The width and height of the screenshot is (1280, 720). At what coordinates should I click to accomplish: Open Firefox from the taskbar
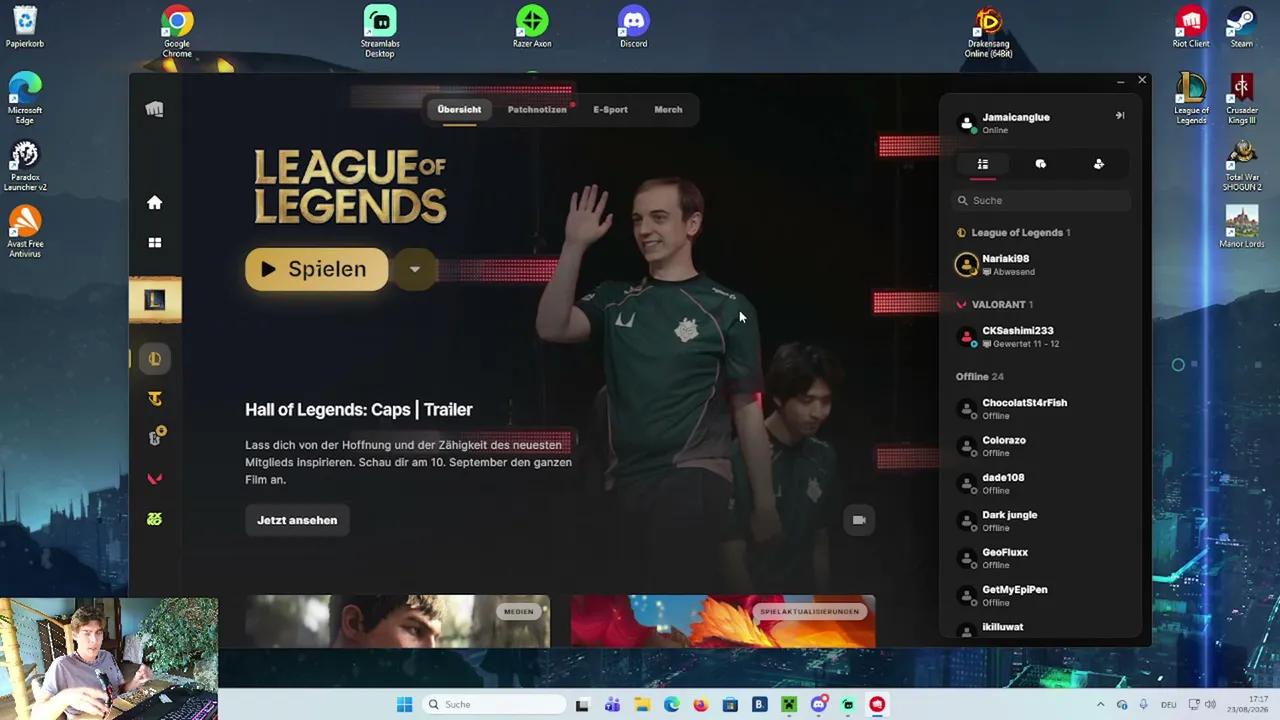coord(700,704)
